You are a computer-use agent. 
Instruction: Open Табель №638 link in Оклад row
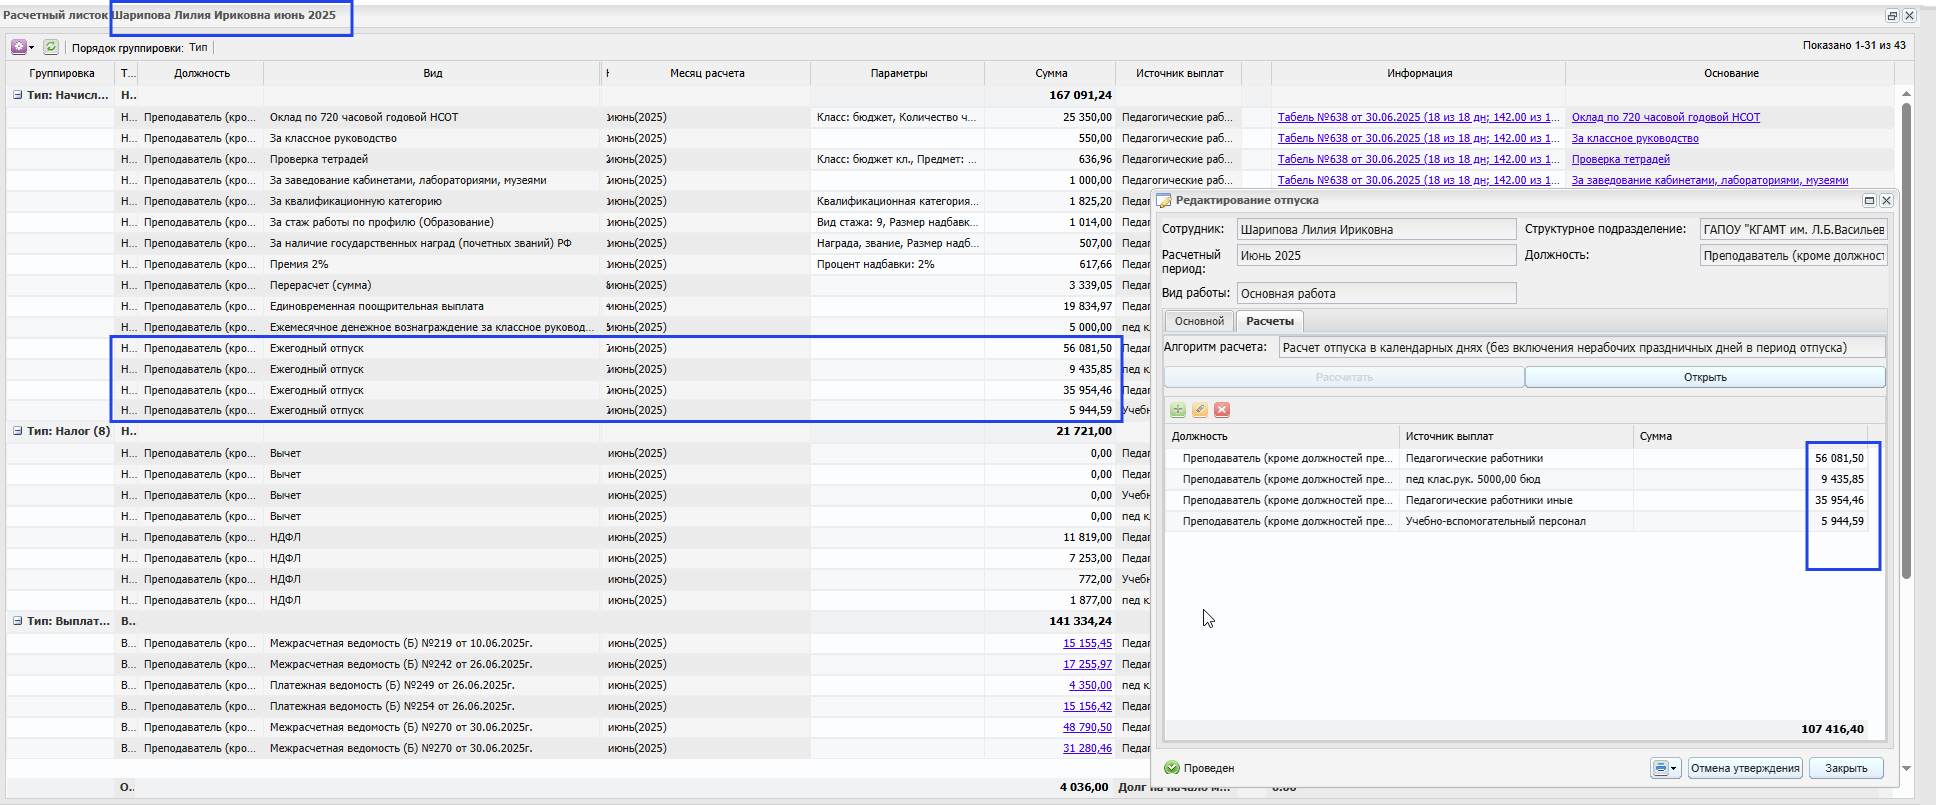[1418, 117]
